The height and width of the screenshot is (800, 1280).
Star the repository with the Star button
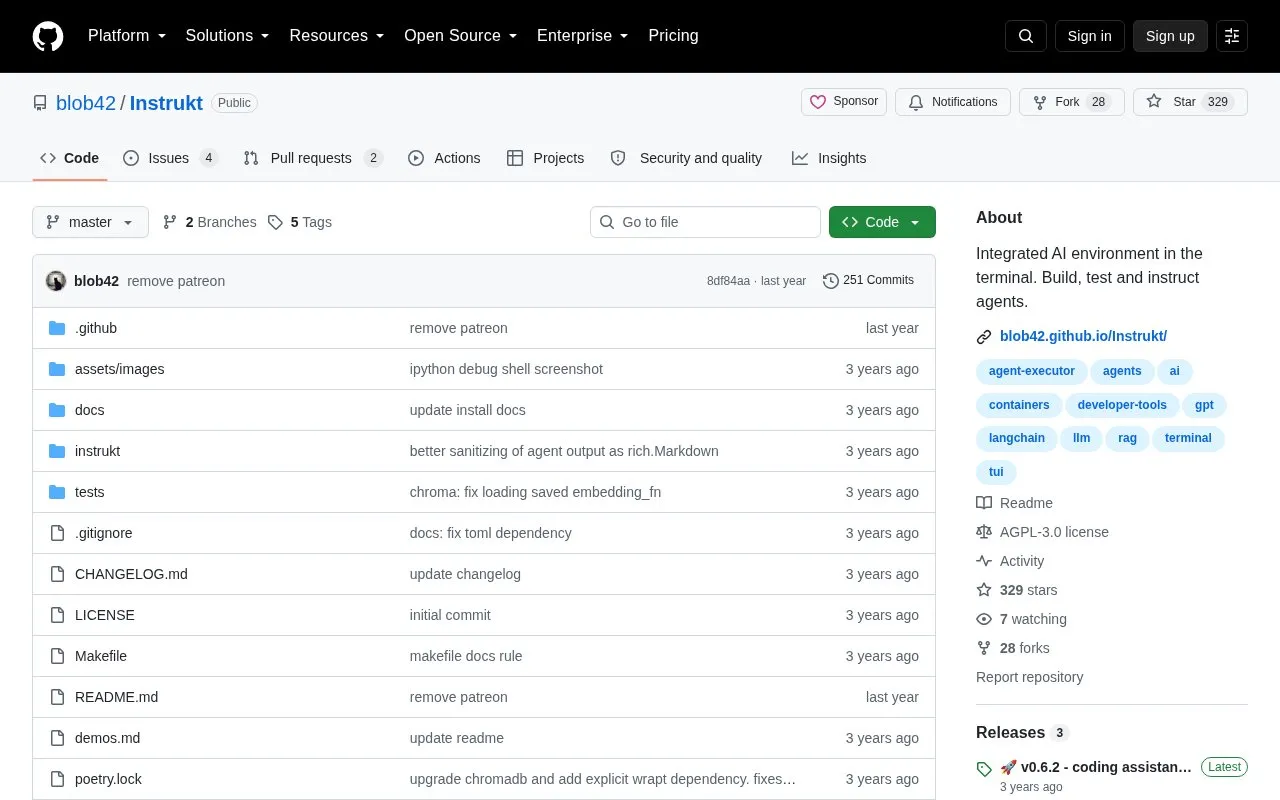click(x=1190, y=102)
